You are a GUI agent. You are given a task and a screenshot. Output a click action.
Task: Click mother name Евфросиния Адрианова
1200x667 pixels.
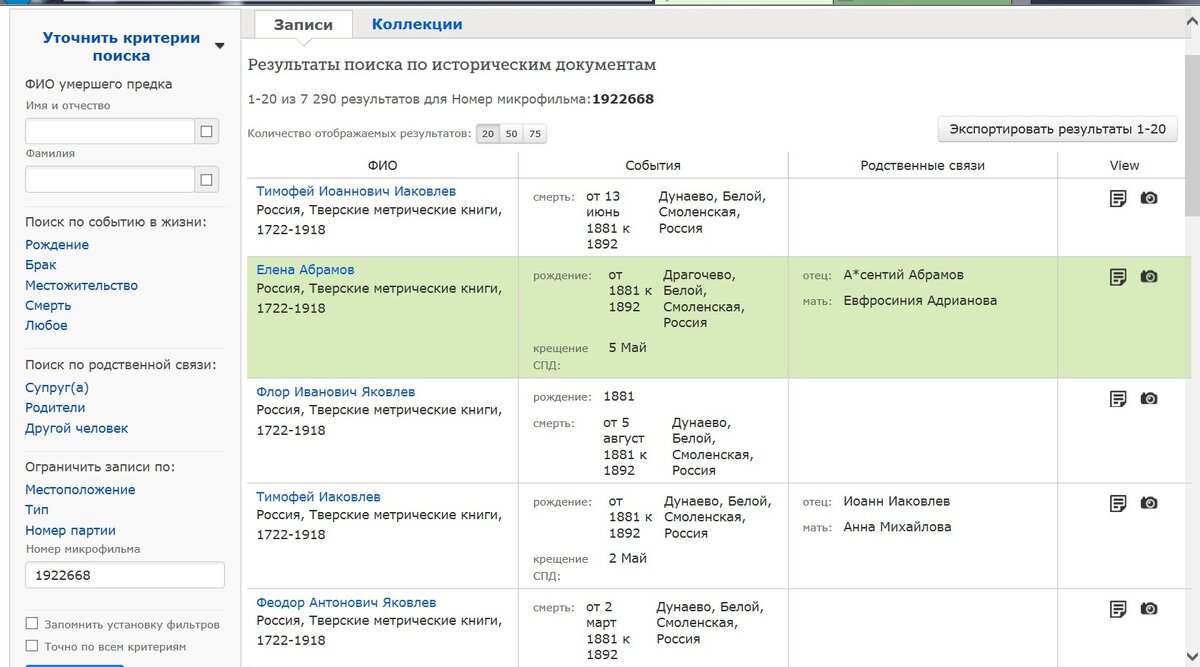[920, 300]
